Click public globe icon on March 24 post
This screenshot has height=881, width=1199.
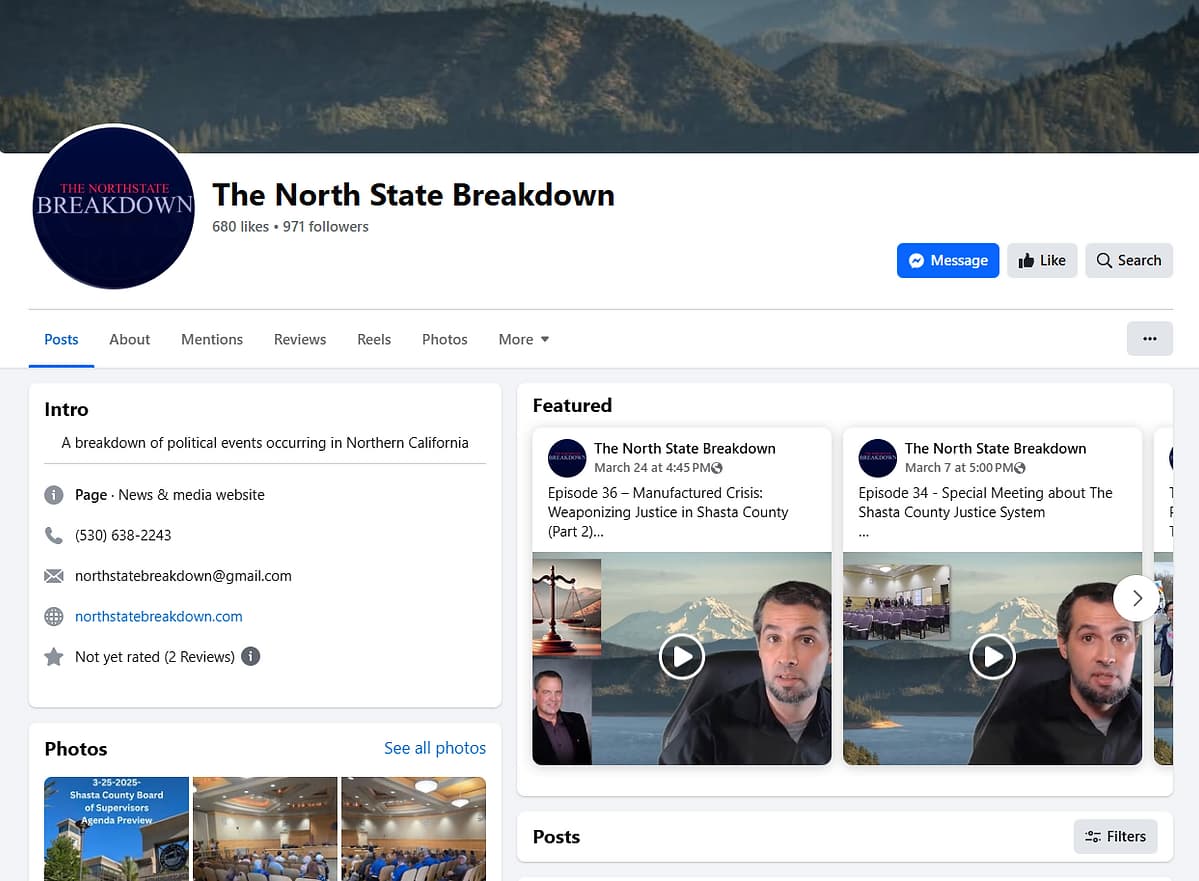(x=717, y=468)
